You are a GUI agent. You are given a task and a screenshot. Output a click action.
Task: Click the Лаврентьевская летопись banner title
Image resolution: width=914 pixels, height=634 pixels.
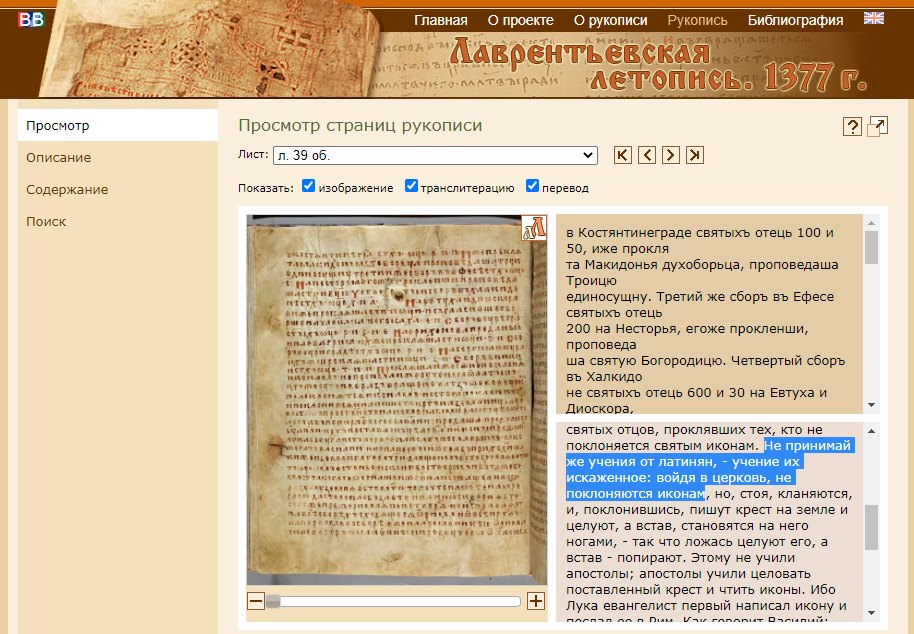pos(658,66)
